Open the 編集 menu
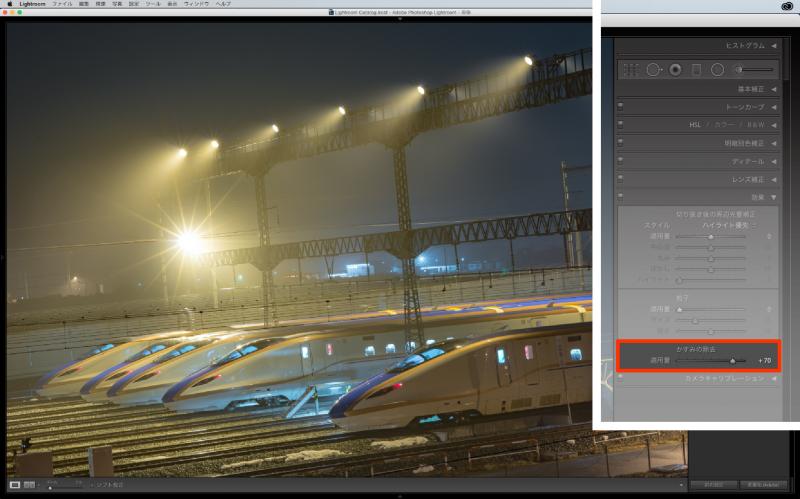Image resolution: width=800 pixels, height=499 pixels. (x=84, y=4)
